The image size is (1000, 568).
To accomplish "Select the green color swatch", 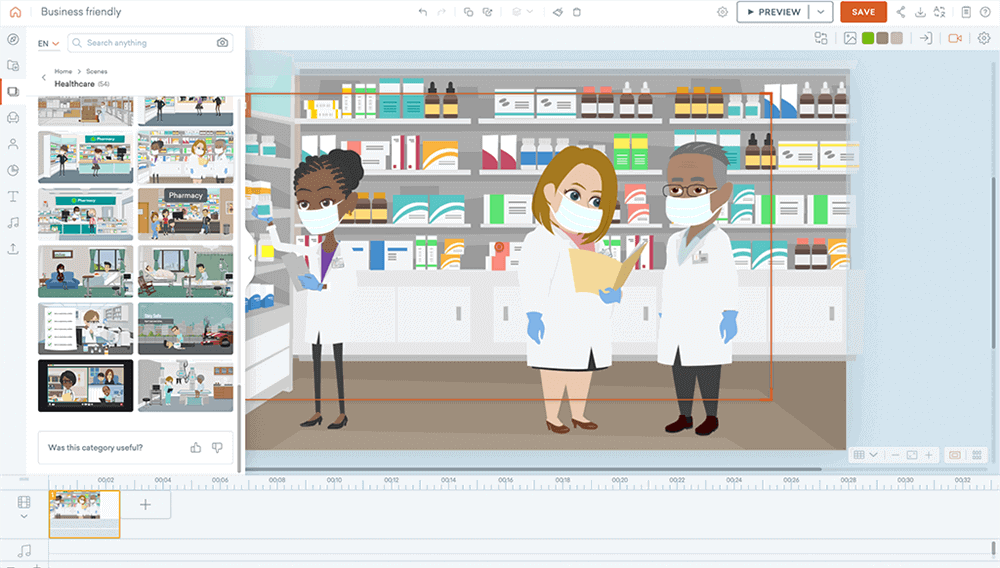I will pos(867,39).
